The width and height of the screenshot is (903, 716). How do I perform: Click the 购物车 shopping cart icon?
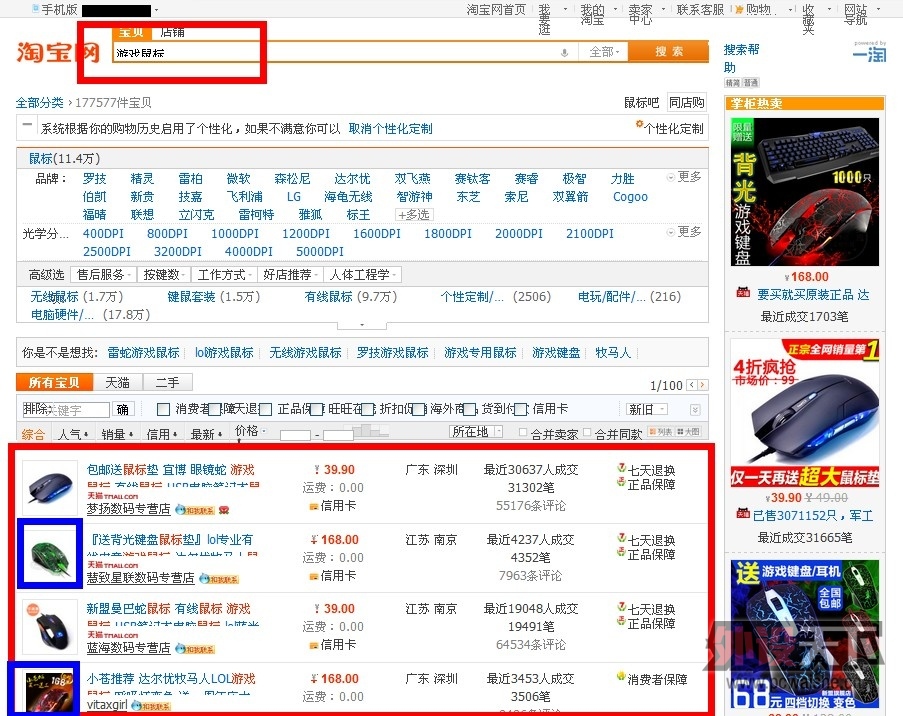point(739,10)
